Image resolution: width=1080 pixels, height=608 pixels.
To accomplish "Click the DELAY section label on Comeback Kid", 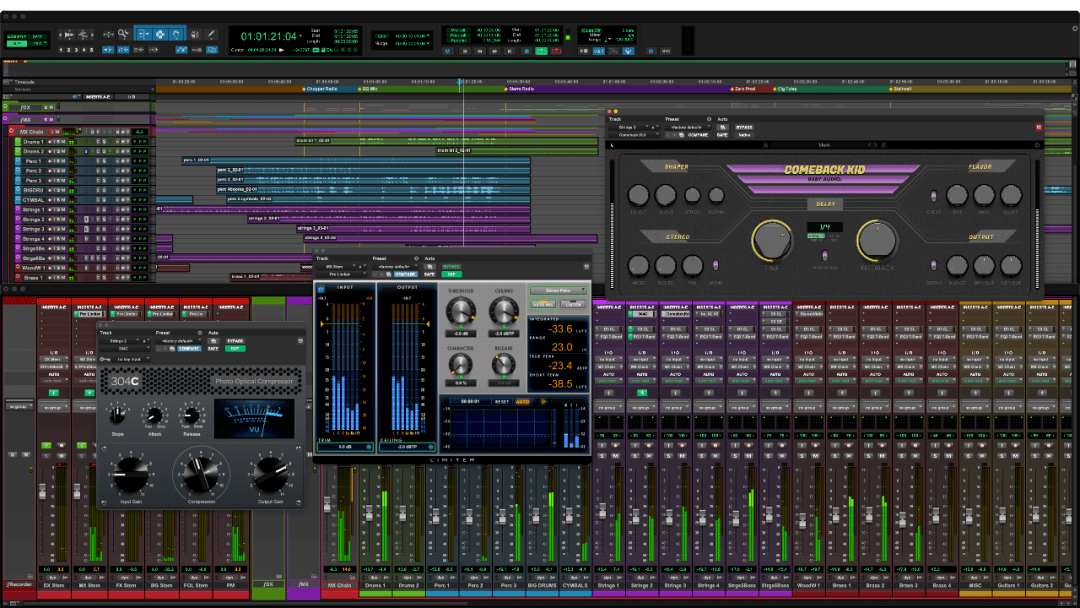I will coord(825,204).
